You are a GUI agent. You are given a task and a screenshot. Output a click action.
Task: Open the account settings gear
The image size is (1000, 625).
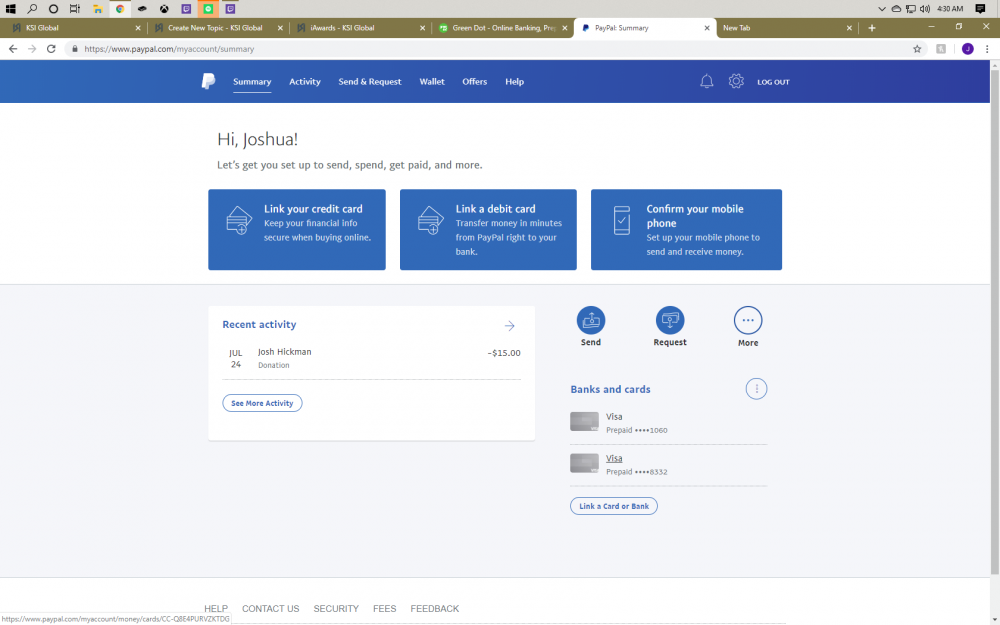(x=736, y=82)
